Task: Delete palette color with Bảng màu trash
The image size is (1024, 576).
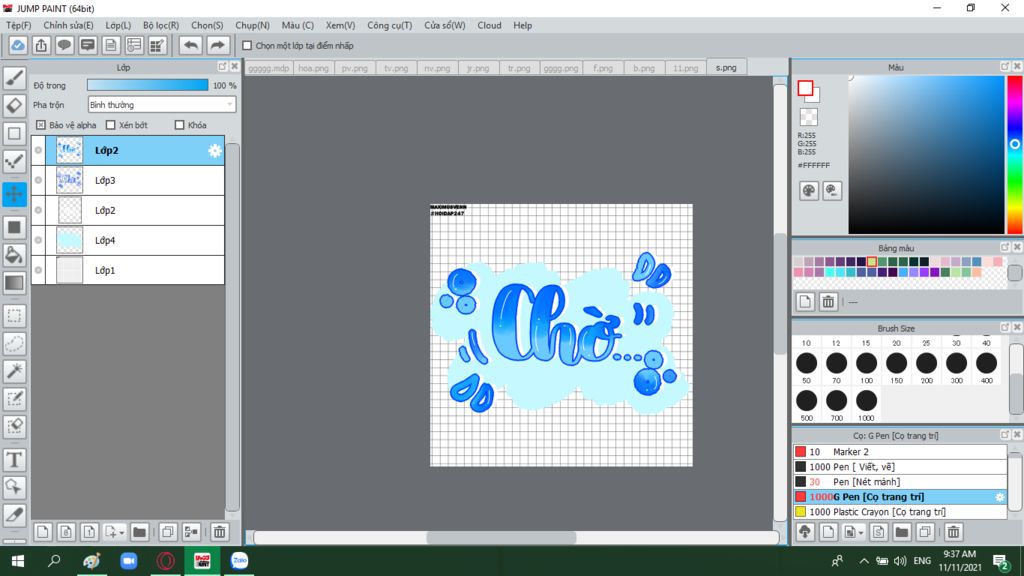Action: click(828, 302)
